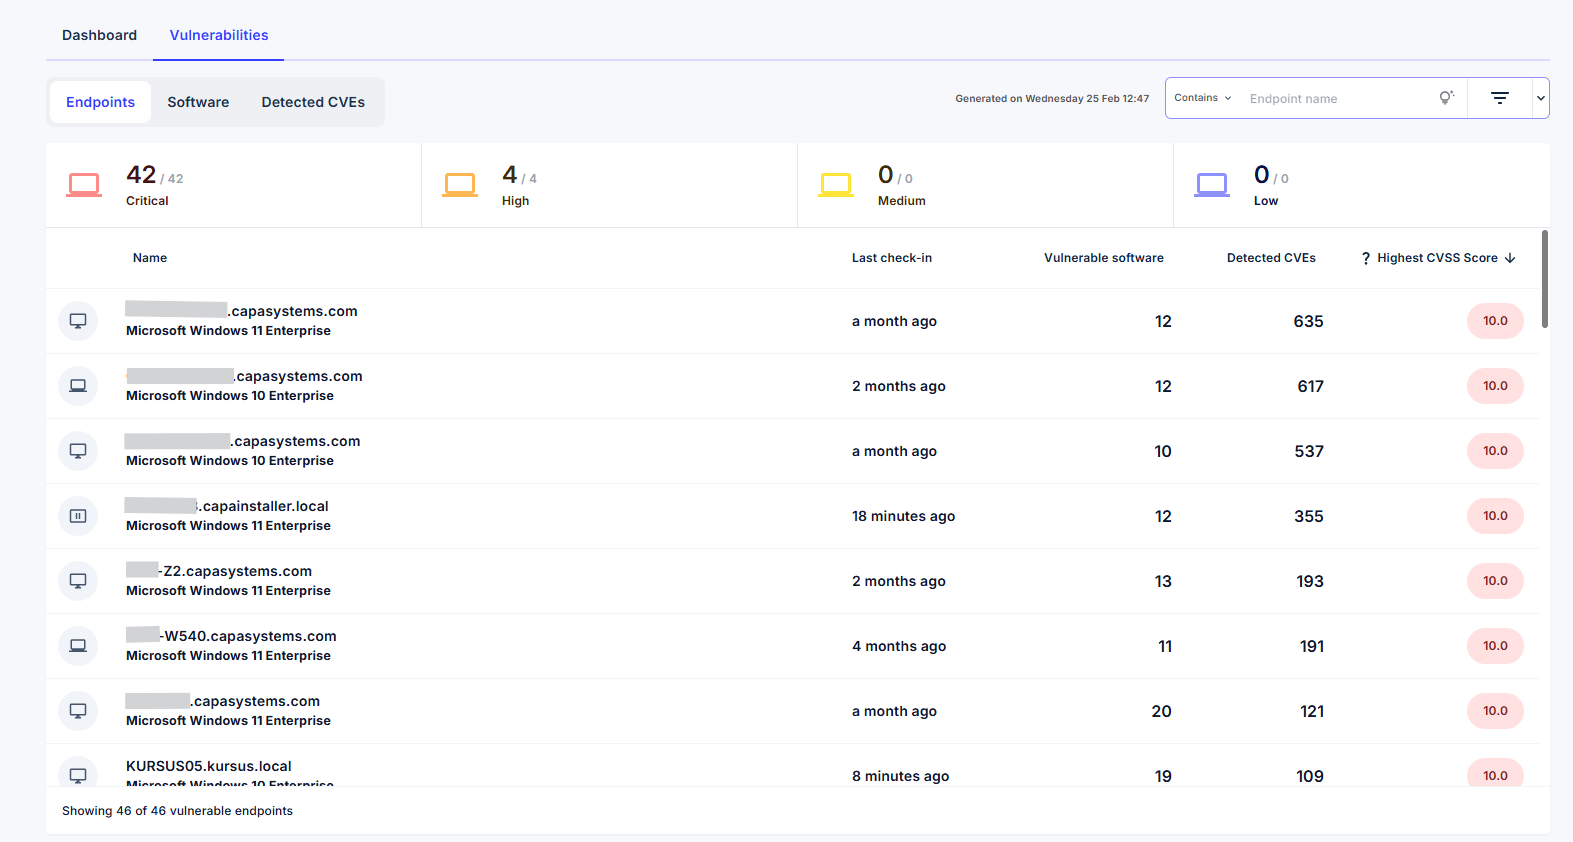Switch to the Endpoints sub-tab
The image size is (1573, 842).
click(x=100, y=102)
